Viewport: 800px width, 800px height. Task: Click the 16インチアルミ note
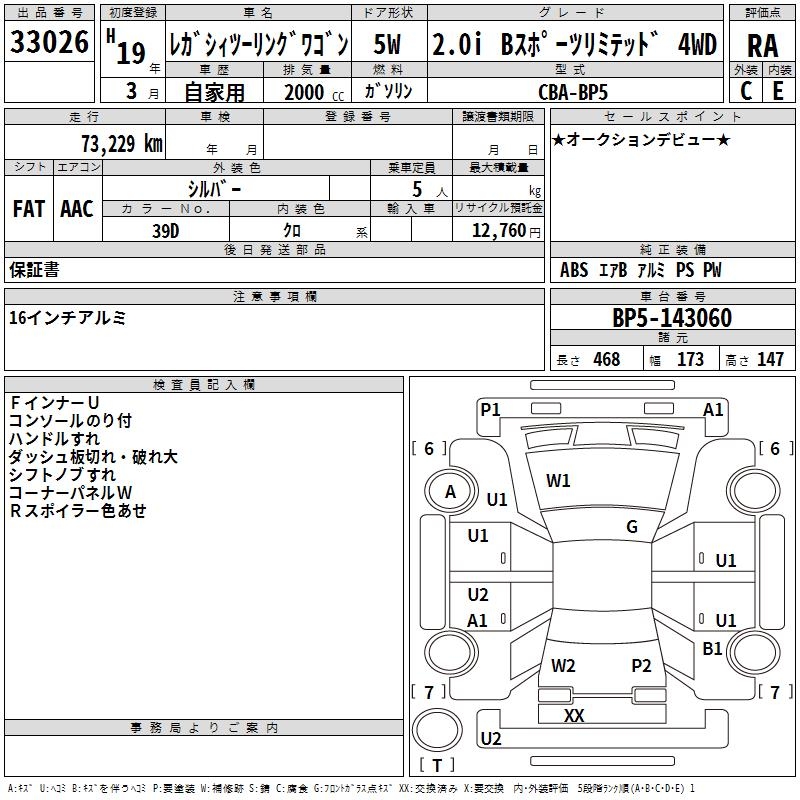tap(68, 318)
